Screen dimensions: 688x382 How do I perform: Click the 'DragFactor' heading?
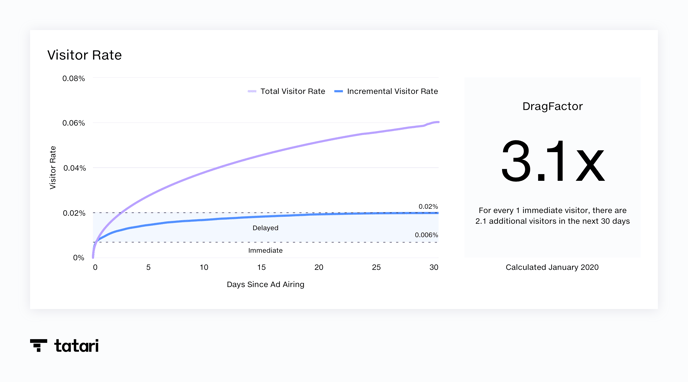click(552, 106)
